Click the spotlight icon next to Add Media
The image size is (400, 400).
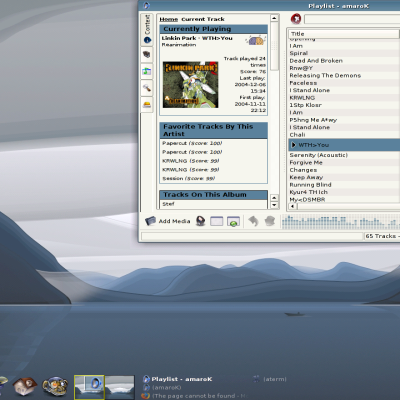[x=200, y=221]
